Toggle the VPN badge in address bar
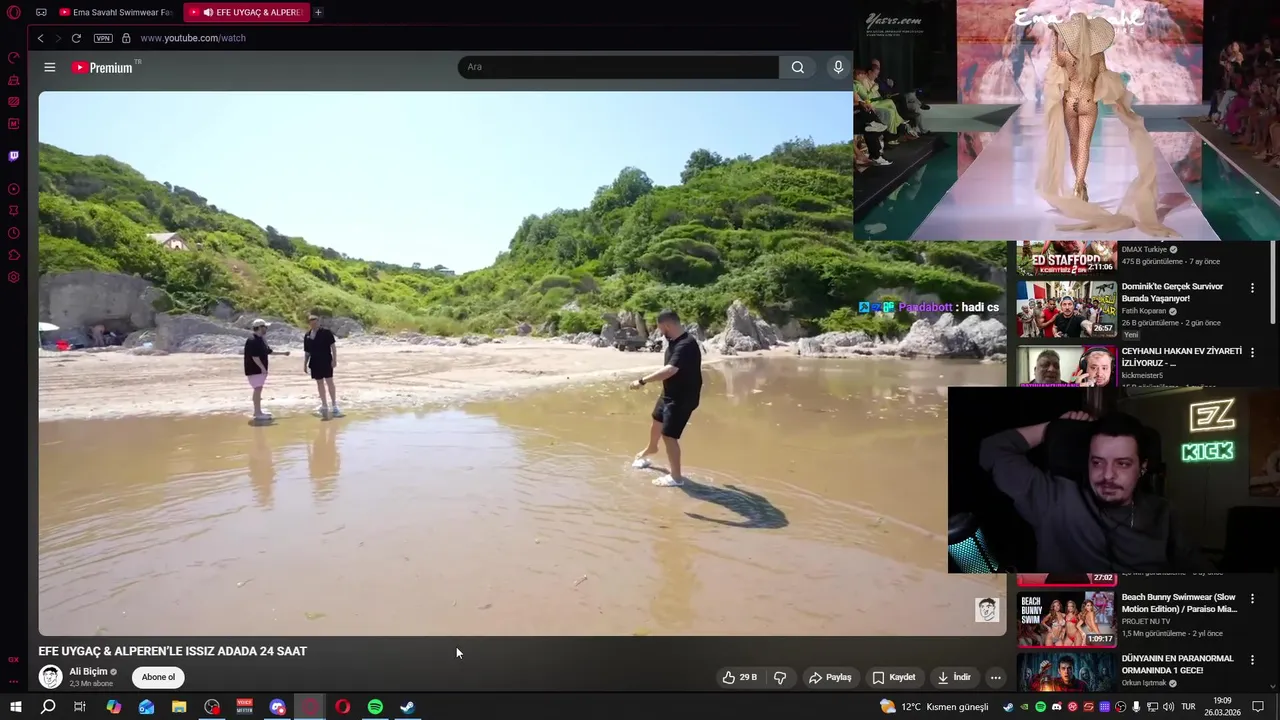Screen dimensions: 1280x720 pyautogui.click(x=103, y=38)
